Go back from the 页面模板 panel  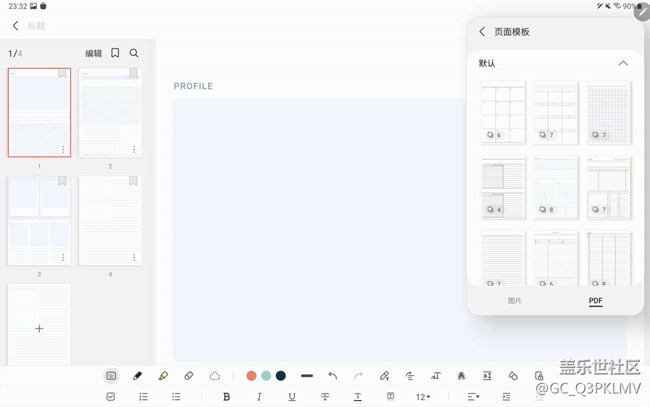click(x=482, y=32)
